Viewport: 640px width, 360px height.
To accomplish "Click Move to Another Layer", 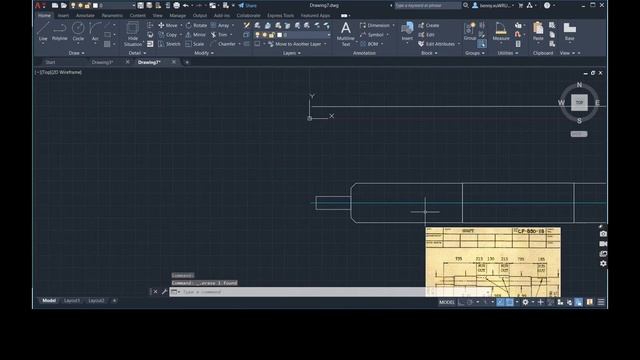I will (x=294, y=44).
